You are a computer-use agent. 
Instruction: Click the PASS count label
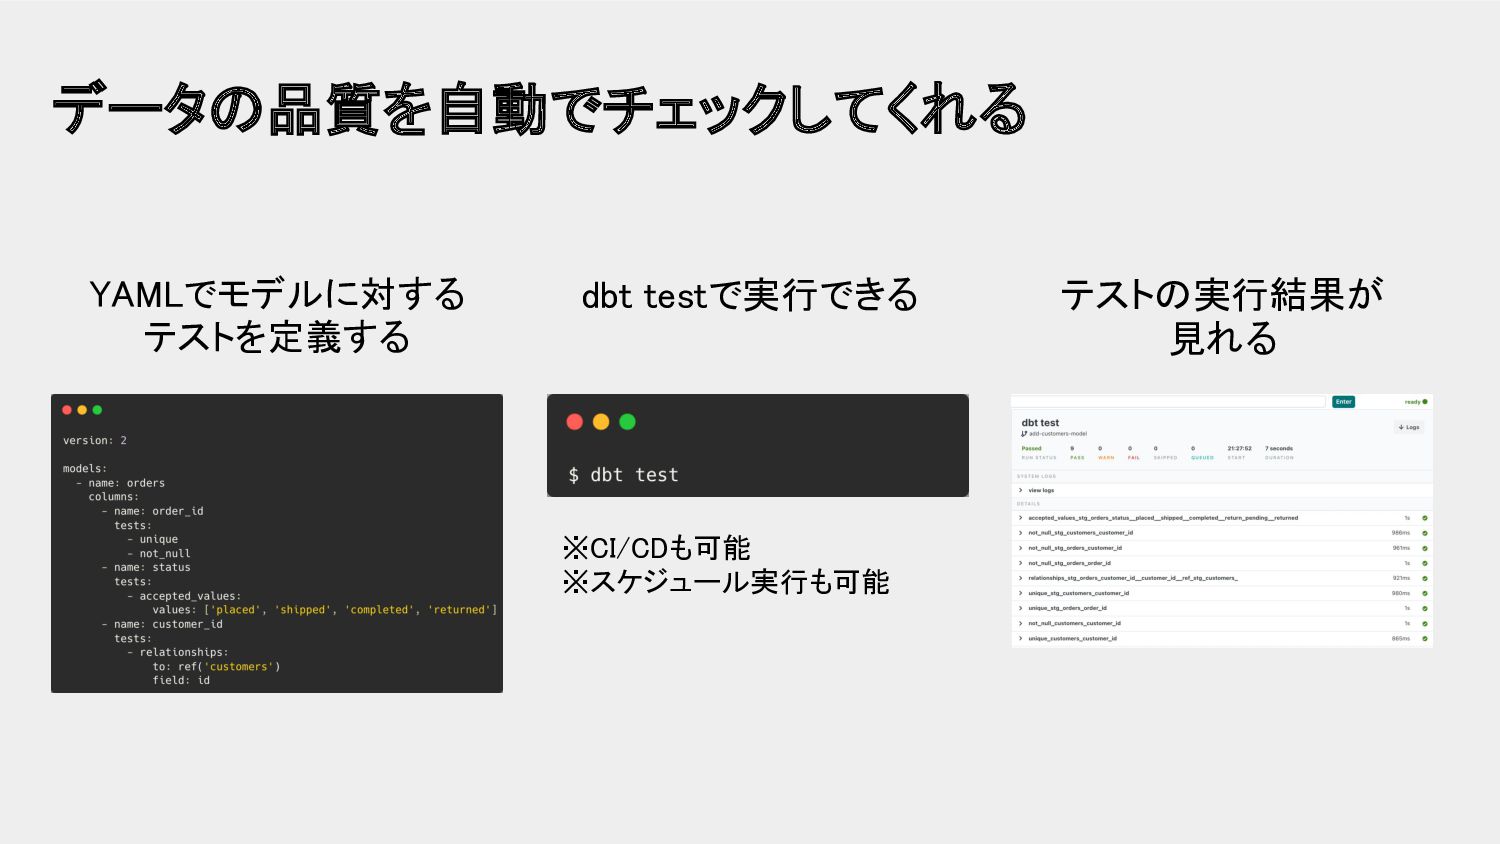click(1077, 458)
